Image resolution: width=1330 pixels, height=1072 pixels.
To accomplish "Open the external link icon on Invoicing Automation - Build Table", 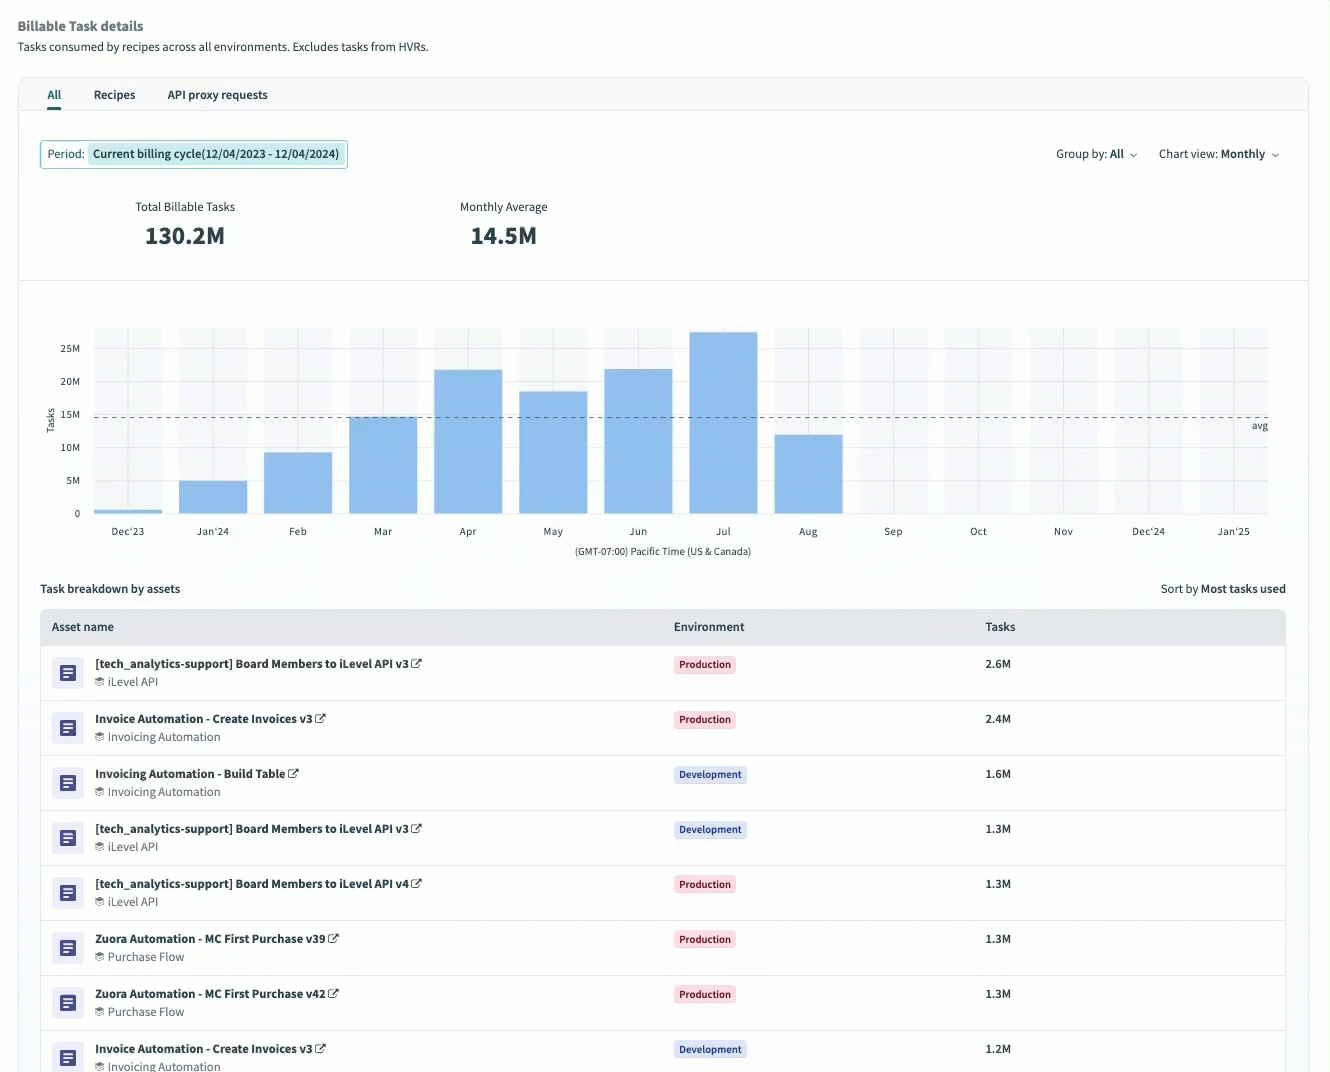I will 294,772.
